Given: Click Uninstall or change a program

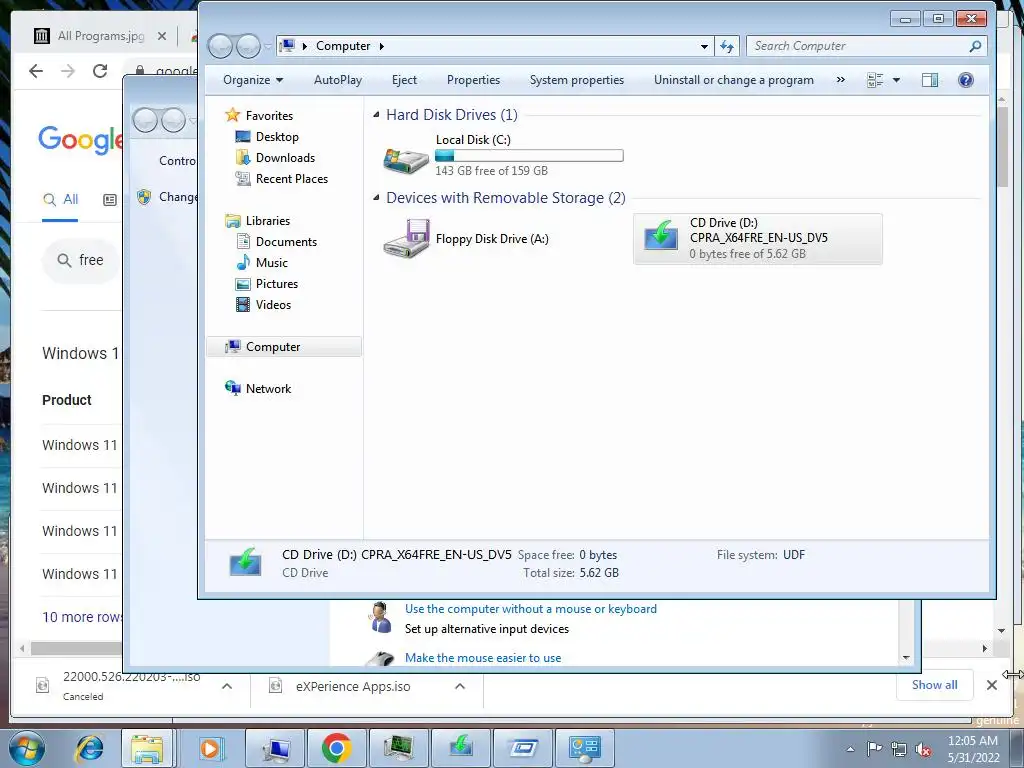Looking at the screenshot, I should pos(734,80).
